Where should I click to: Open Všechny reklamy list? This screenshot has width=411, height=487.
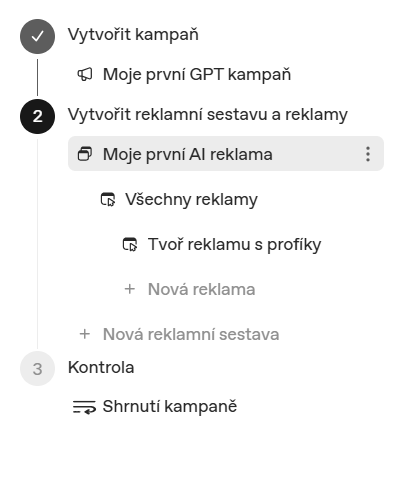tap(191, 200)
